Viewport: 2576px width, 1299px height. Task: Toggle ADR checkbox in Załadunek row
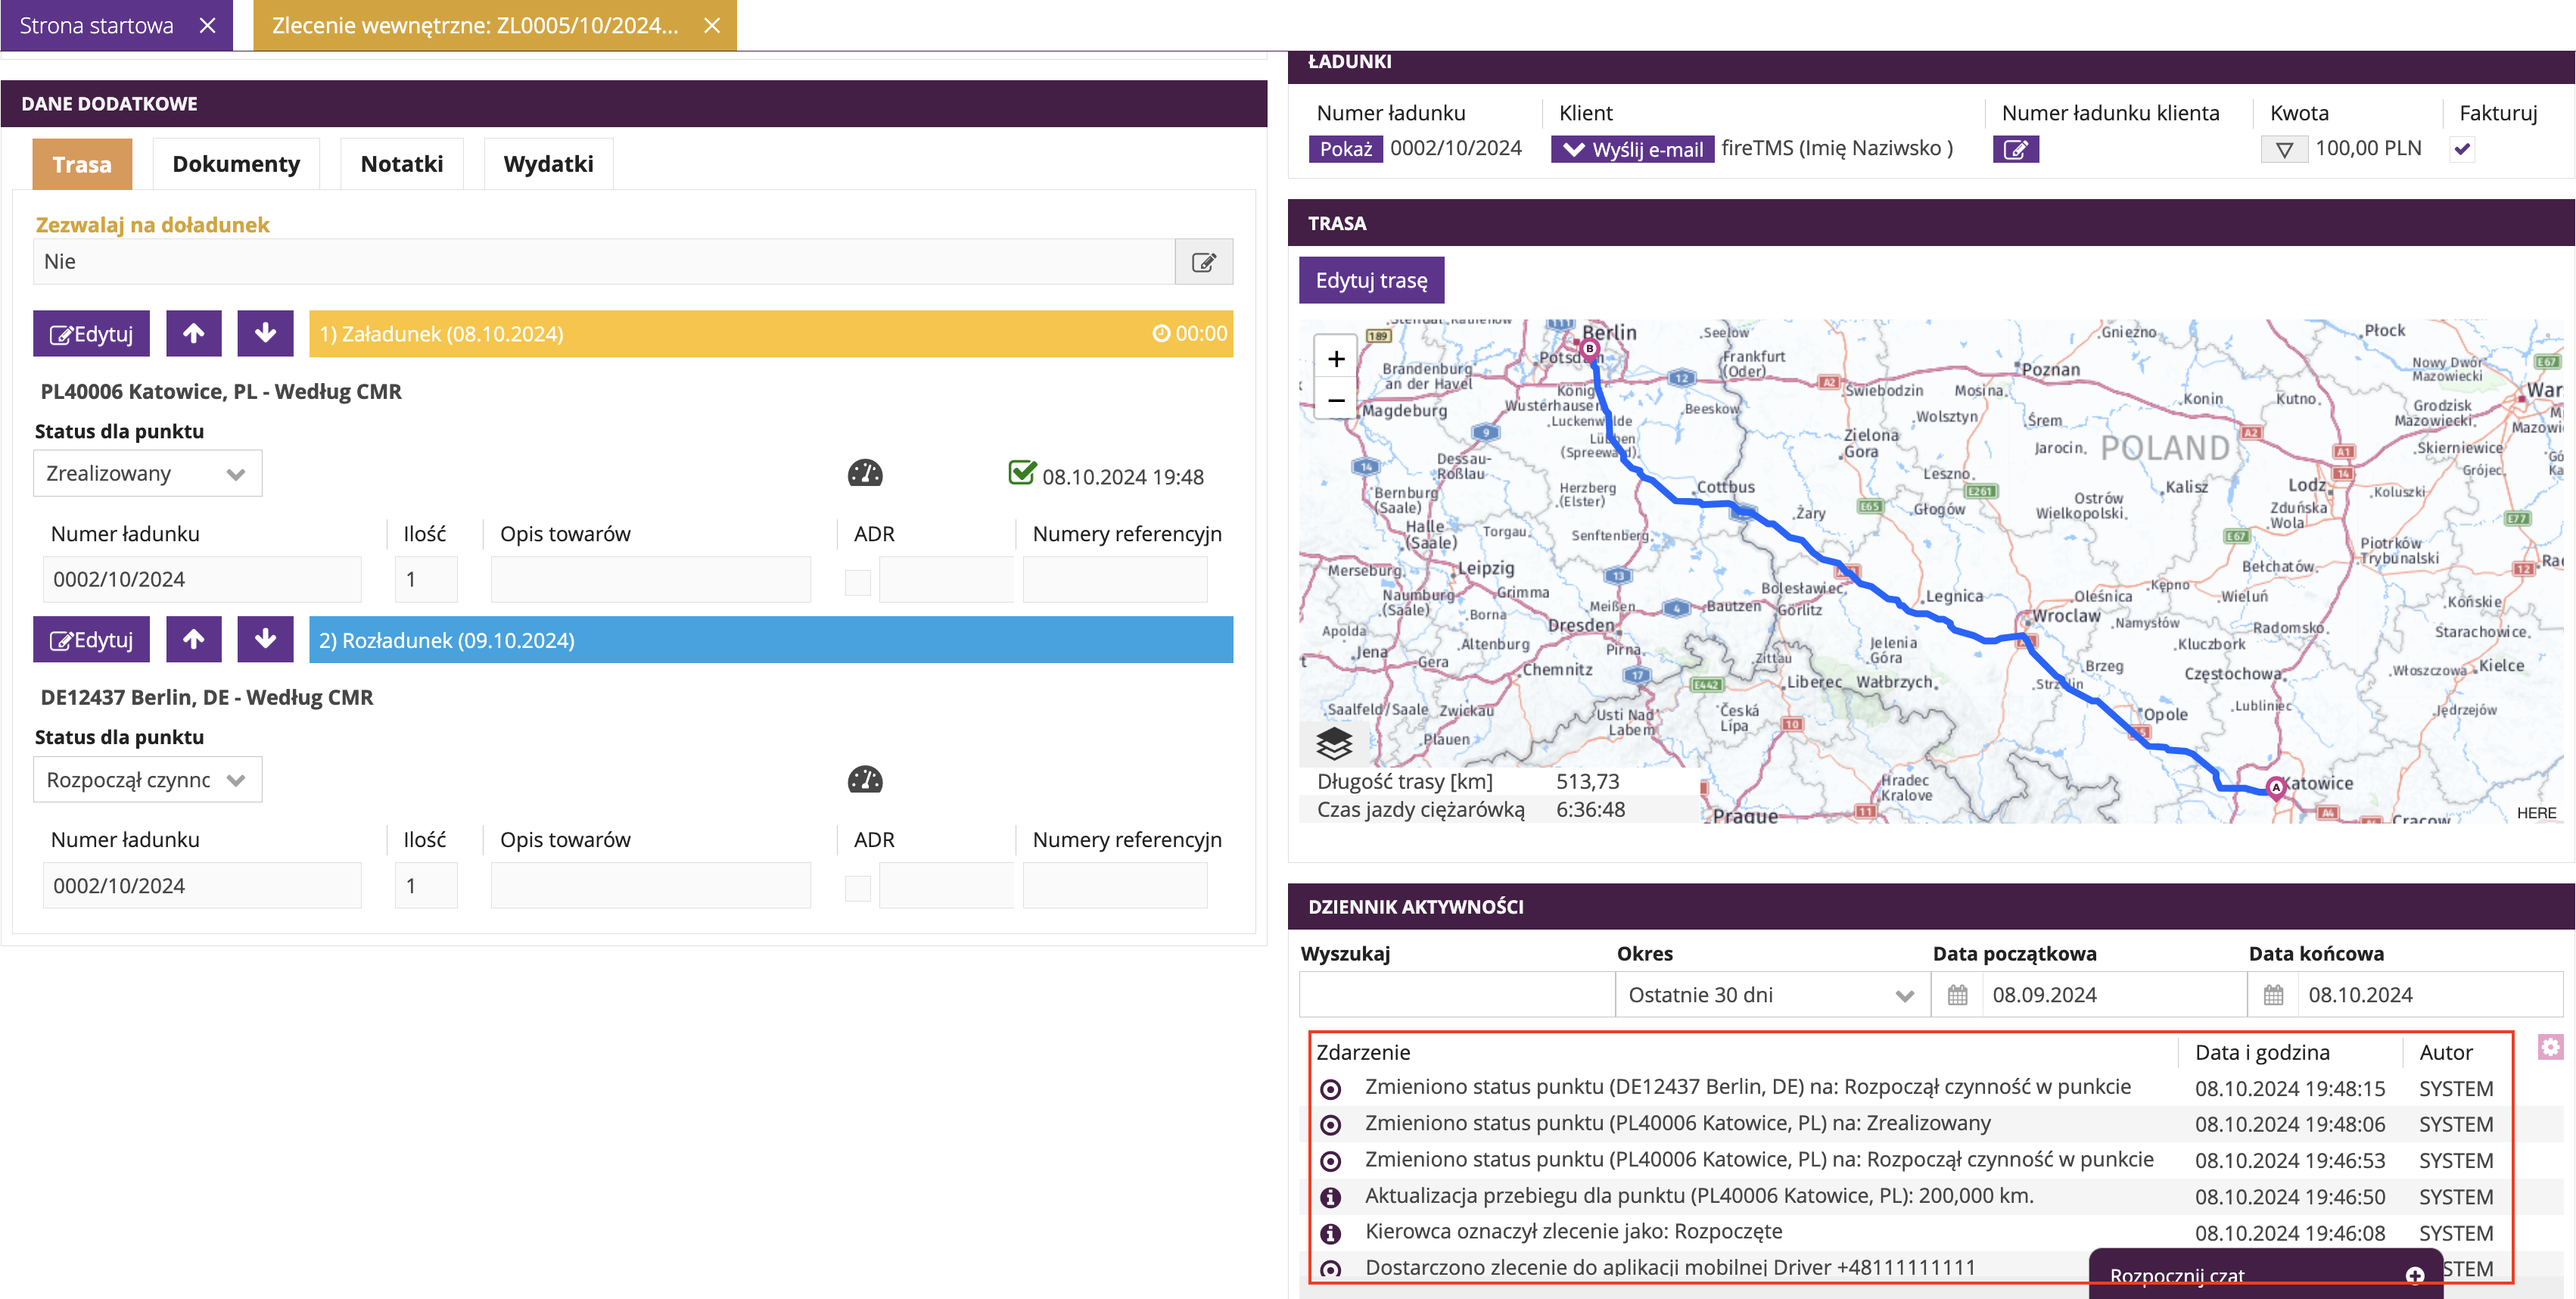click(x=858, y=582)
